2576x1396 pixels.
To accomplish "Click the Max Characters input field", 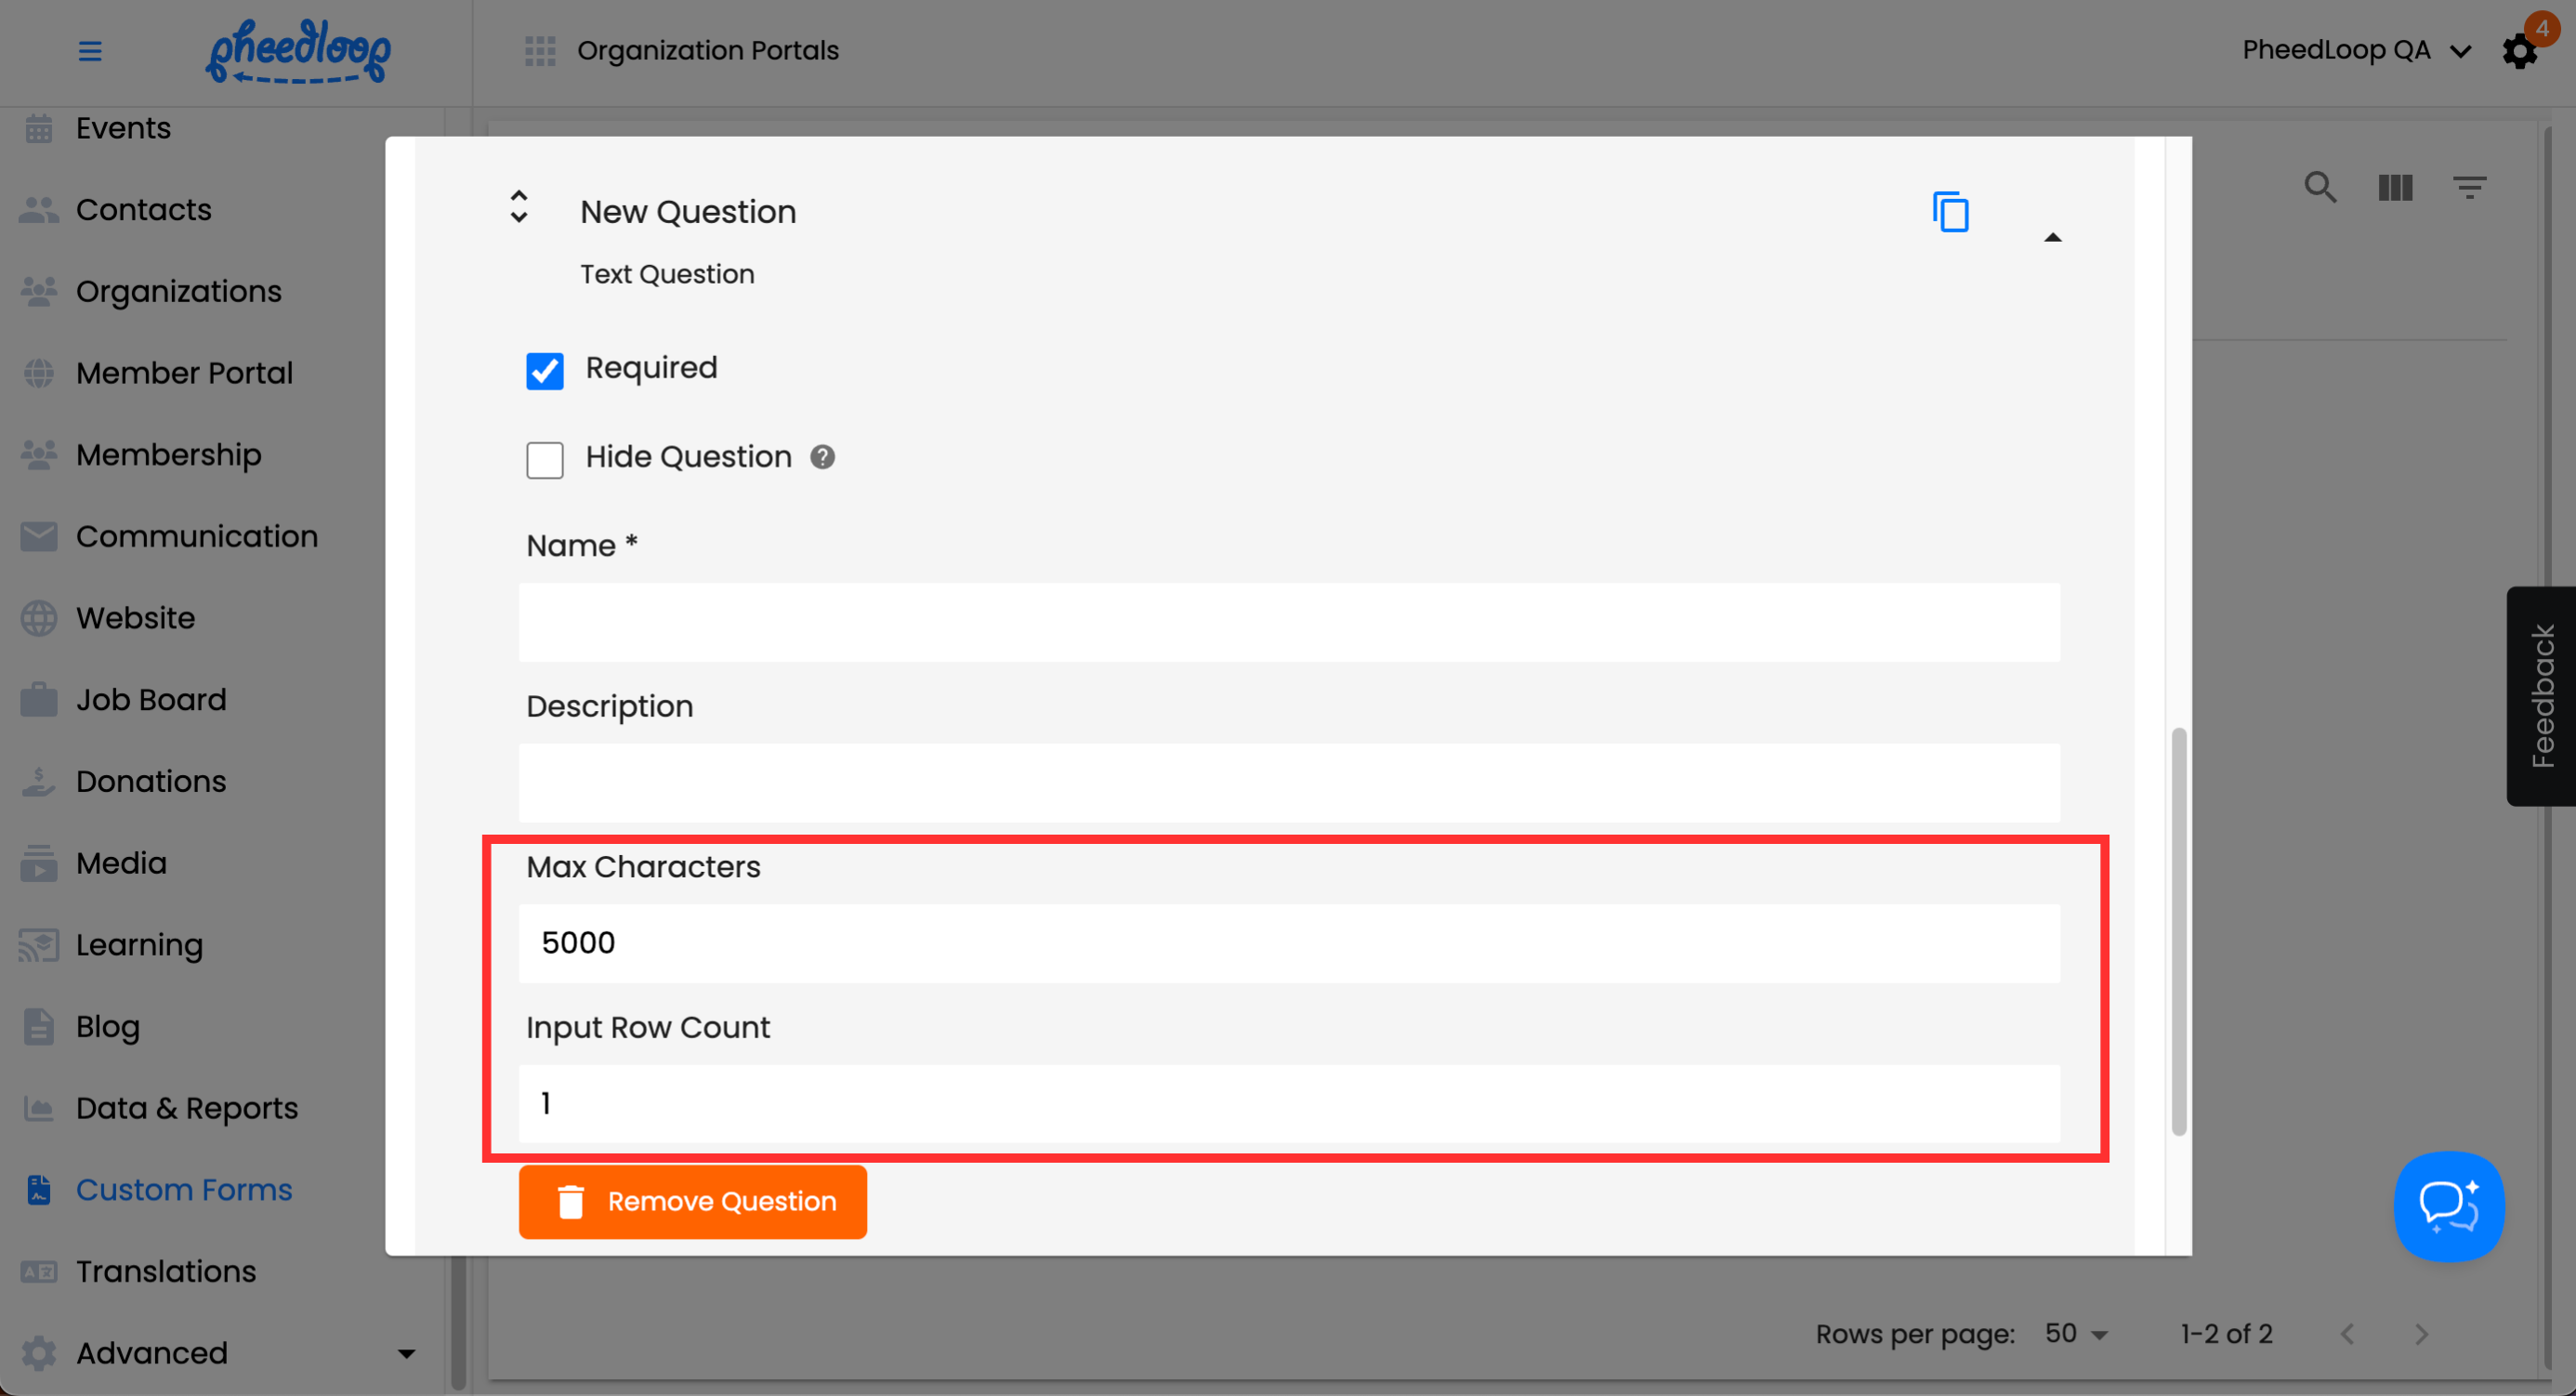I will point(1288,943).
